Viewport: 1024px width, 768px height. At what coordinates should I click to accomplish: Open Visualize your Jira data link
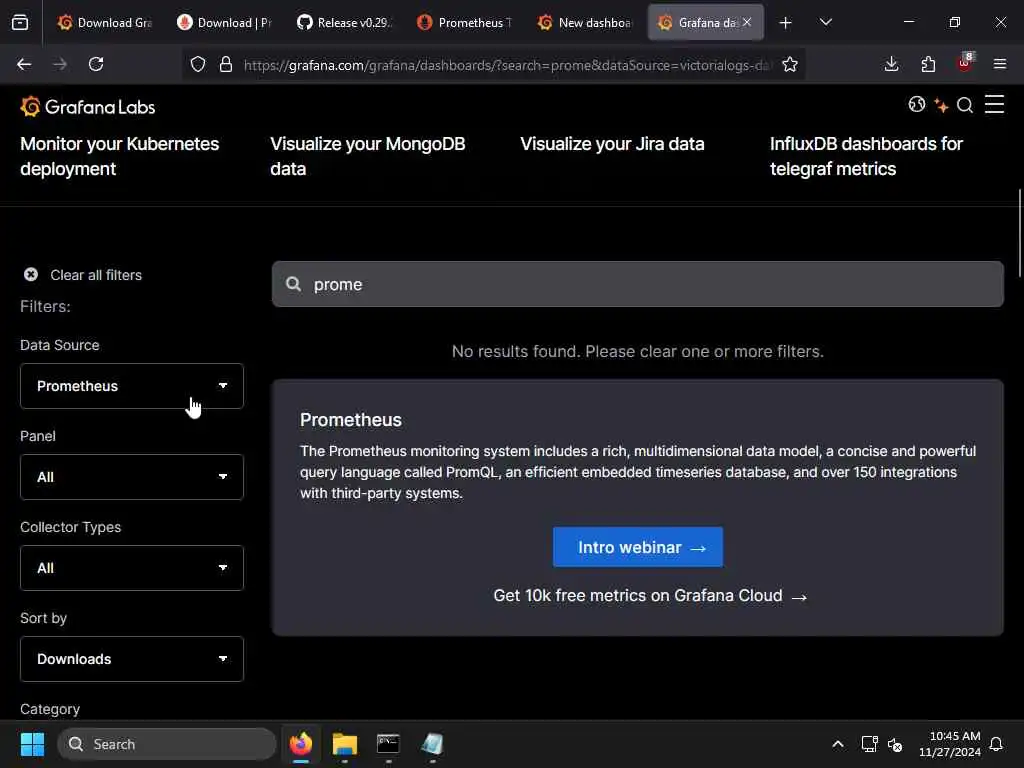tap(612, 144)
